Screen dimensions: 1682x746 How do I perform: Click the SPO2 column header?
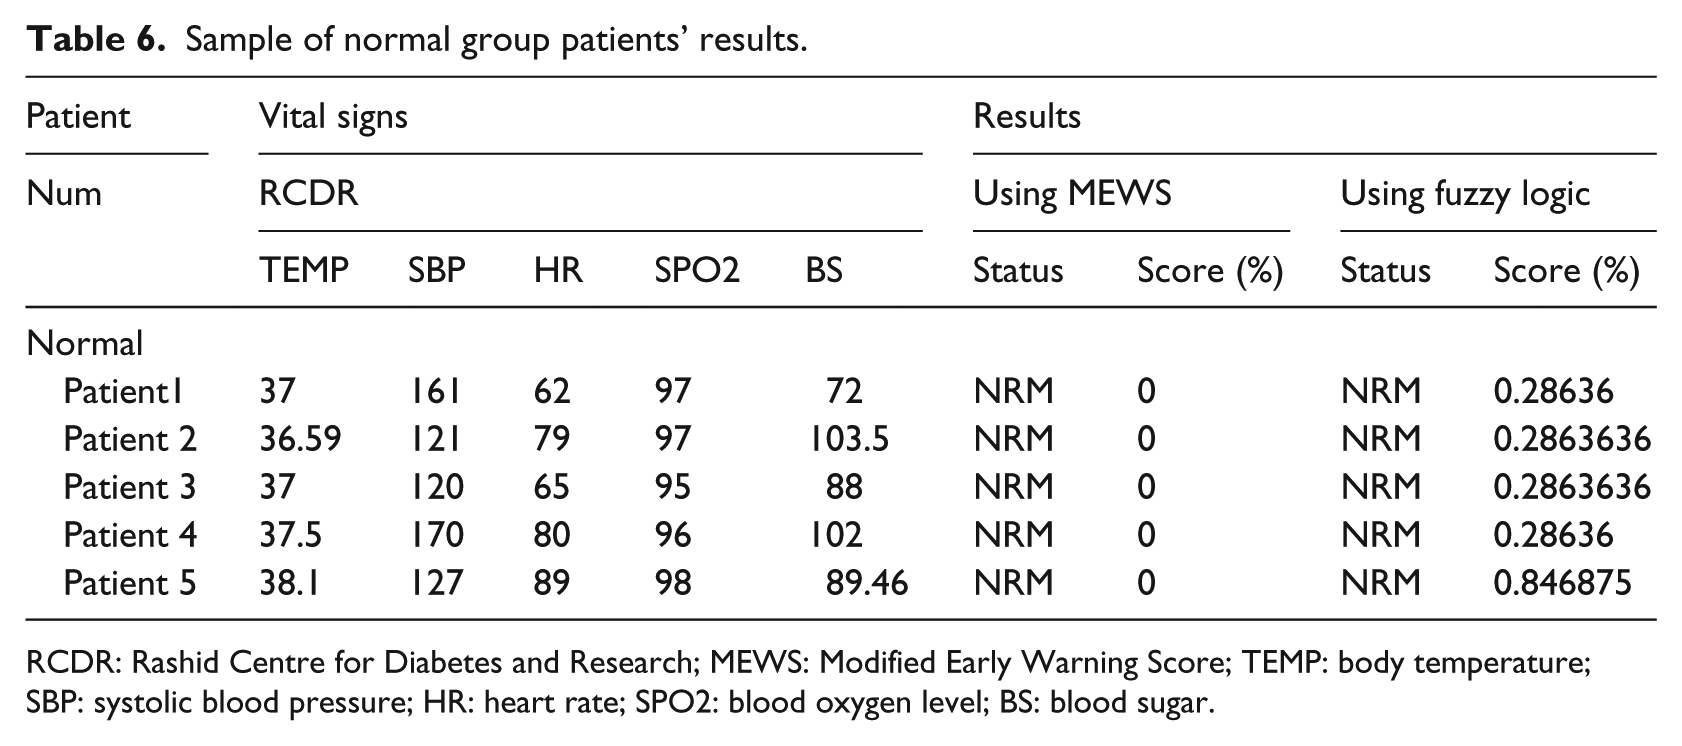[x=697, y=271]
